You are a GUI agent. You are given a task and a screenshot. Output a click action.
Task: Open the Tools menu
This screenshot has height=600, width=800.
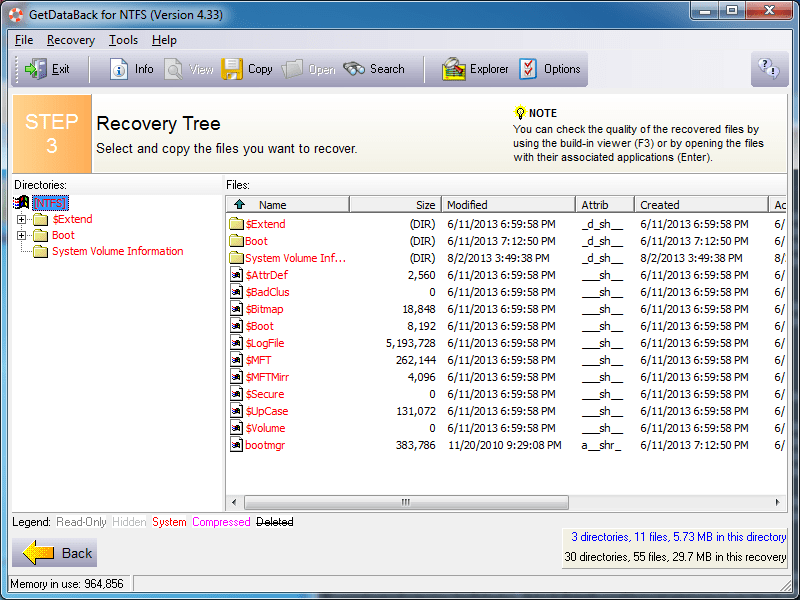click(124, 40)
